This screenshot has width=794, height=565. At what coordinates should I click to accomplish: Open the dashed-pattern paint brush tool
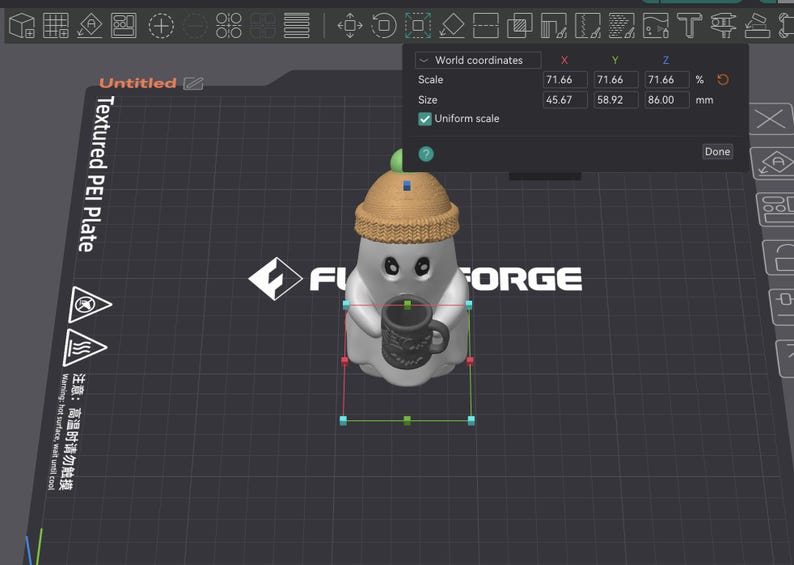point(621,25)
